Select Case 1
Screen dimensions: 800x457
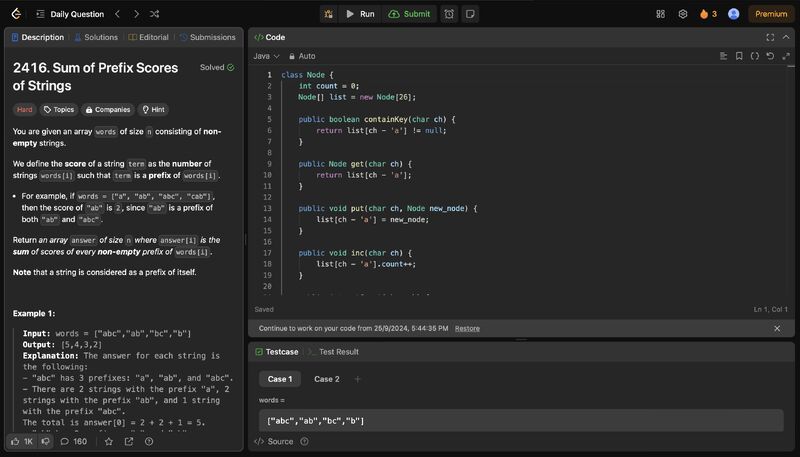pyautogui.click(x=280, y=379)
